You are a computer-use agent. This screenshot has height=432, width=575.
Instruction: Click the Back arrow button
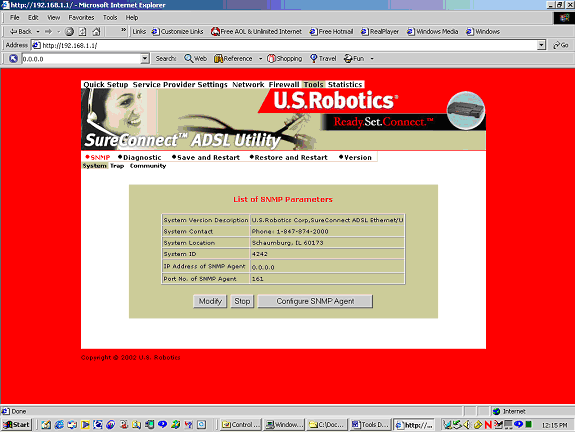(x=21, y=32)
